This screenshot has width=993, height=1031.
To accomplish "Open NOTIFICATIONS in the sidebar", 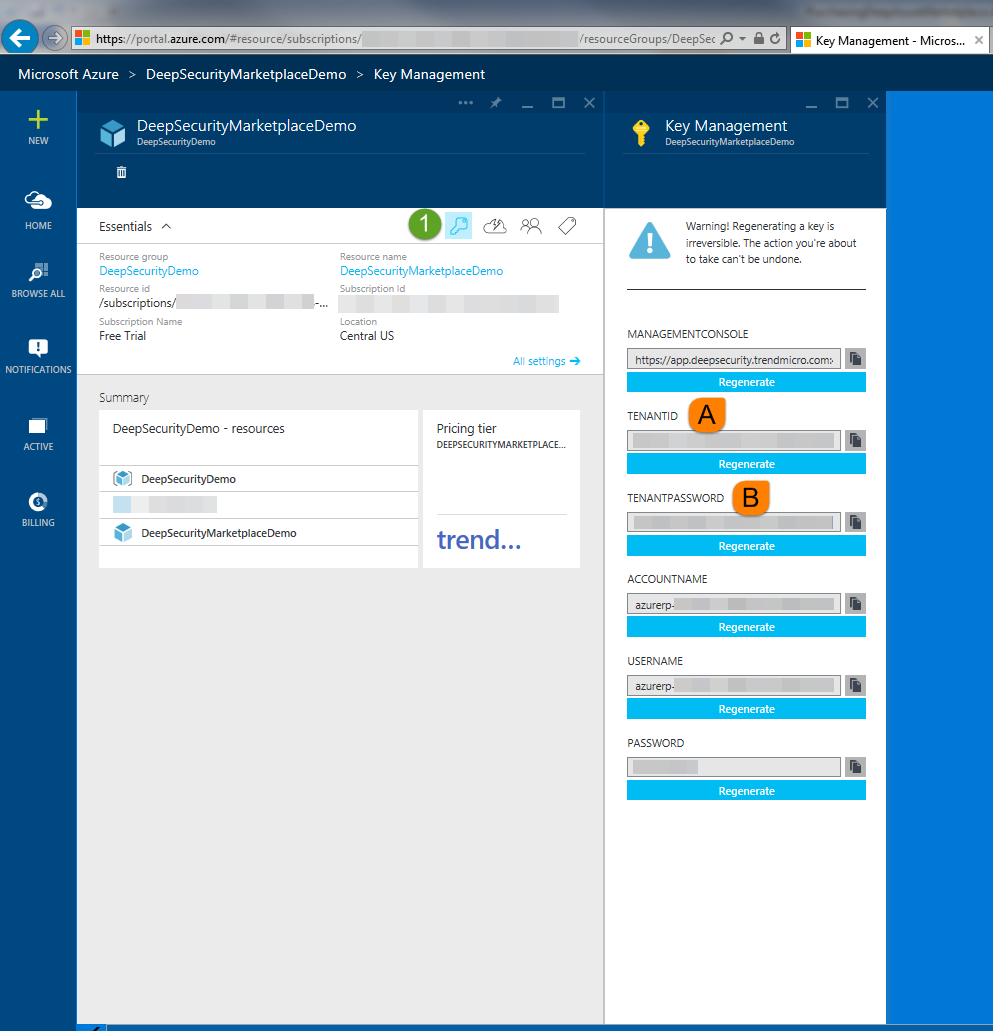I will (38, 356).
